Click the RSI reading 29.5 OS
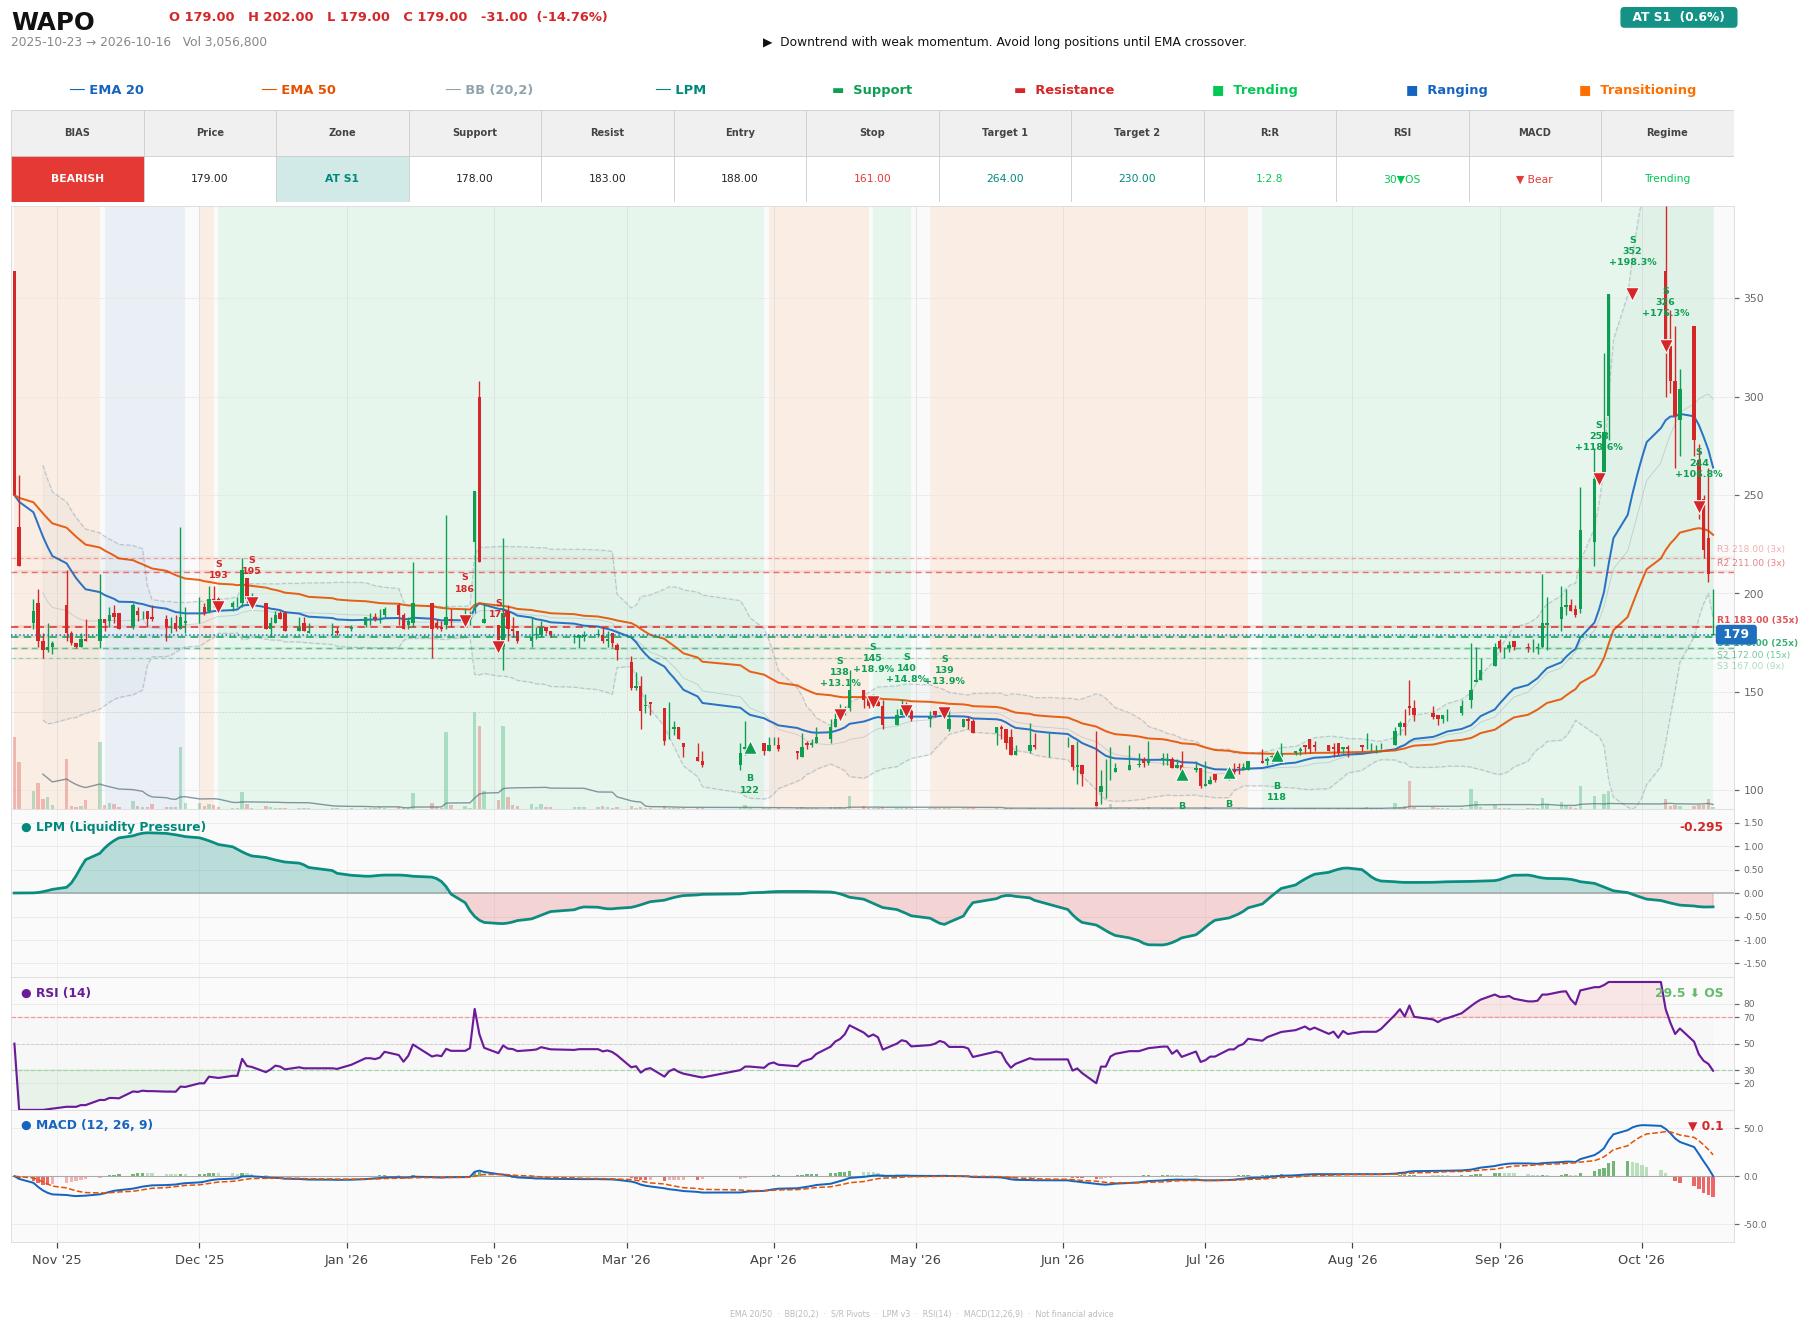This screenshot has height=1330, width=1809. tap(1689, 993)
